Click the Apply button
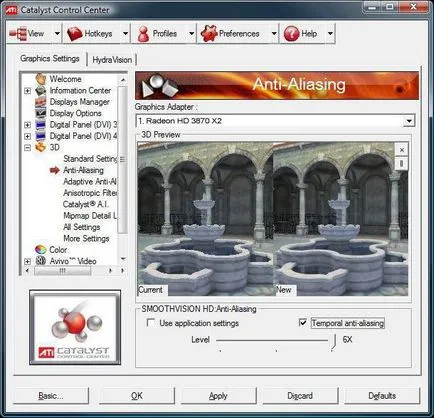 [x=218, y=396]
